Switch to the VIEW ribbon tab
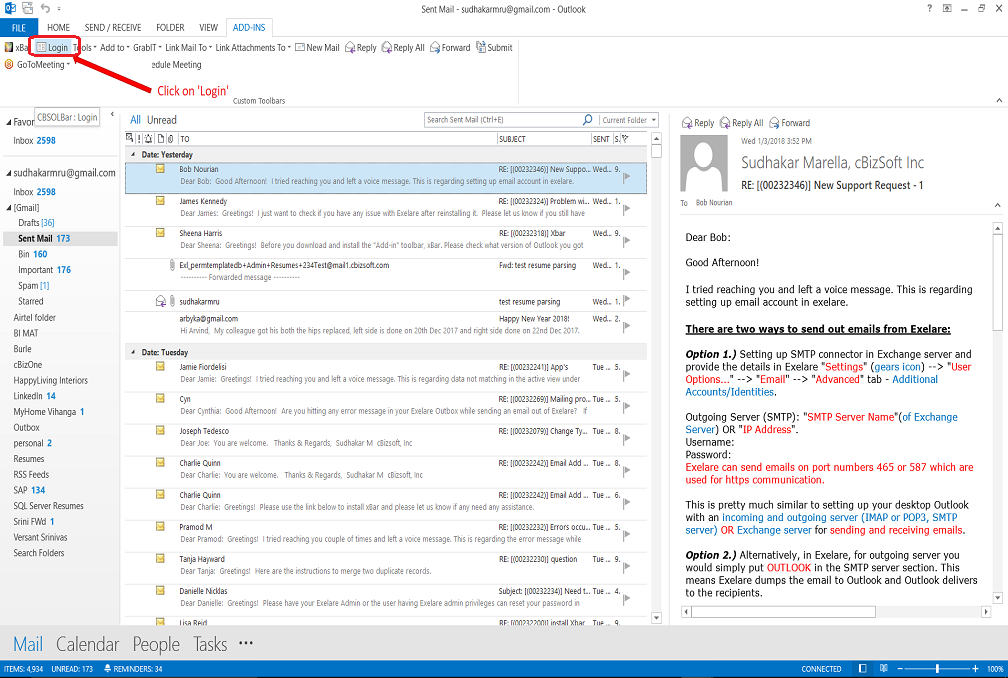 point(208,28)
